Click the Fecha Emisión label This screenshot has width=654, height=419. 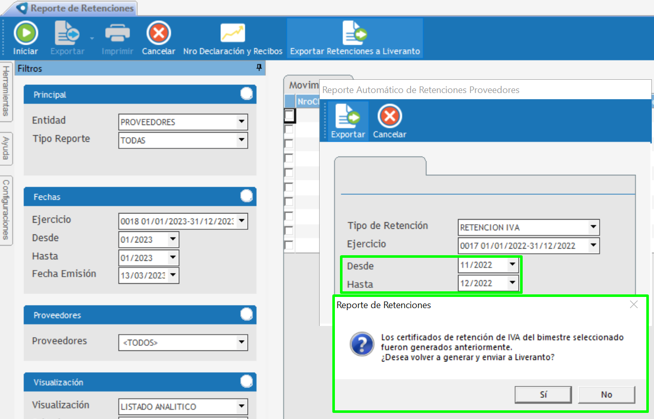pyautogui.click(x=64, y=273)
